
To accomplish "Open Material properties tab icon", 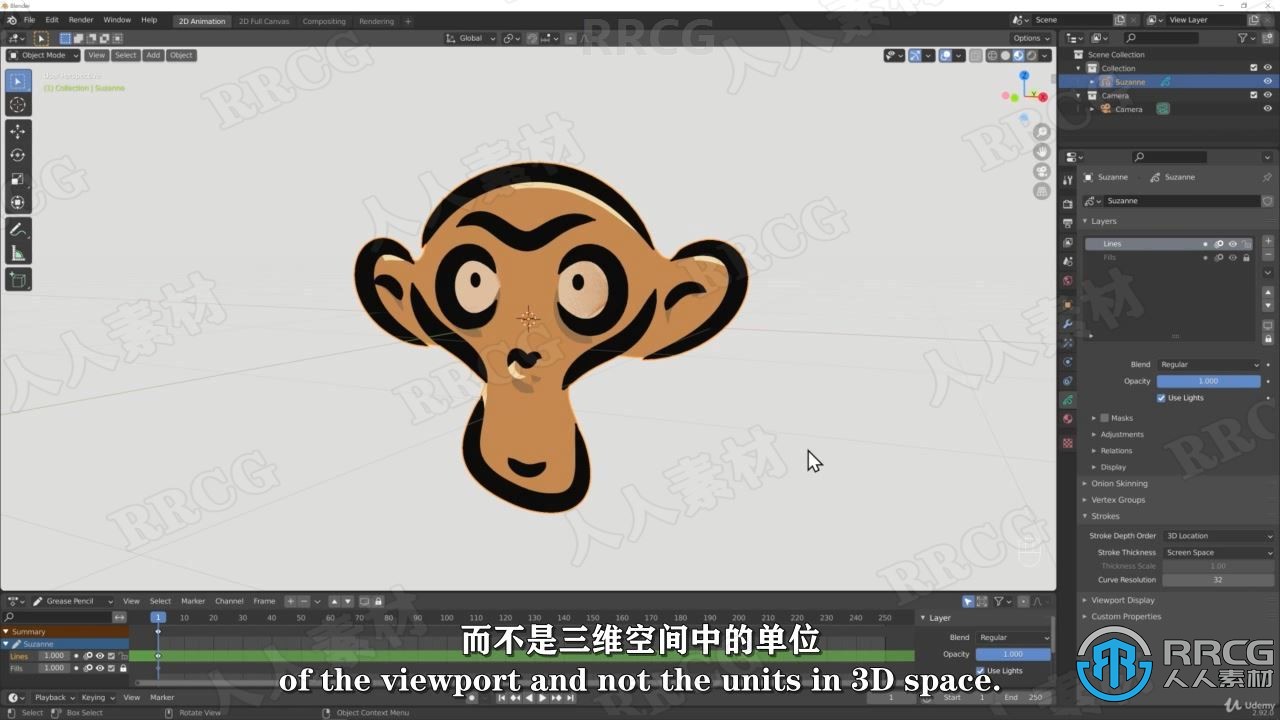I will pyautogui.click(x=1068, y=419).
